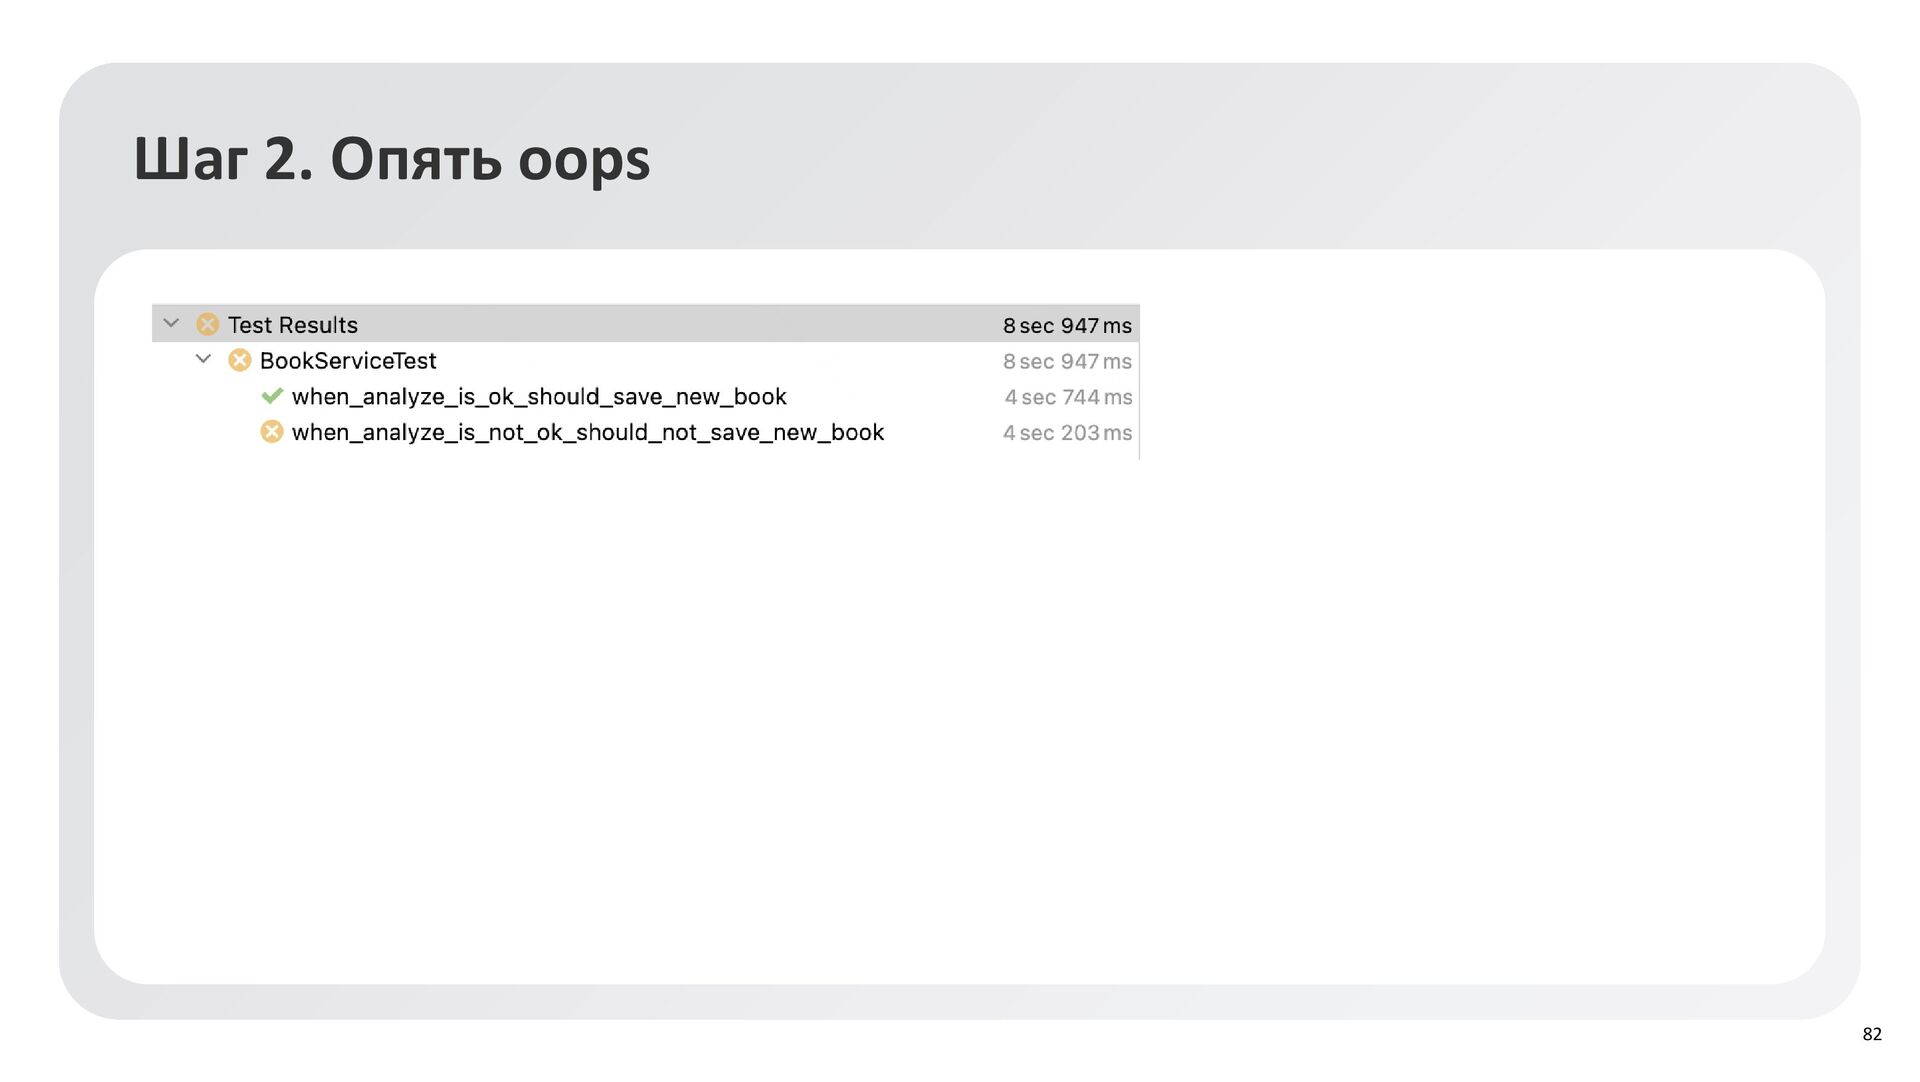Image resolution: width=1920 pixels, height=1082 pixels.
Task: Collapse the Test Results root chevron
Action: point(171,324)
